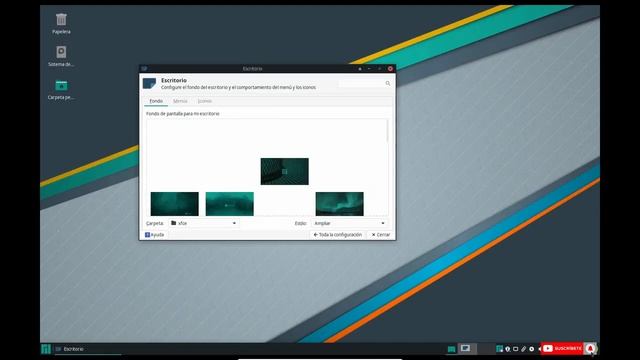640x360 pixels.
Task: Switch to the Menús tab
Action: (x=180, y=101)
